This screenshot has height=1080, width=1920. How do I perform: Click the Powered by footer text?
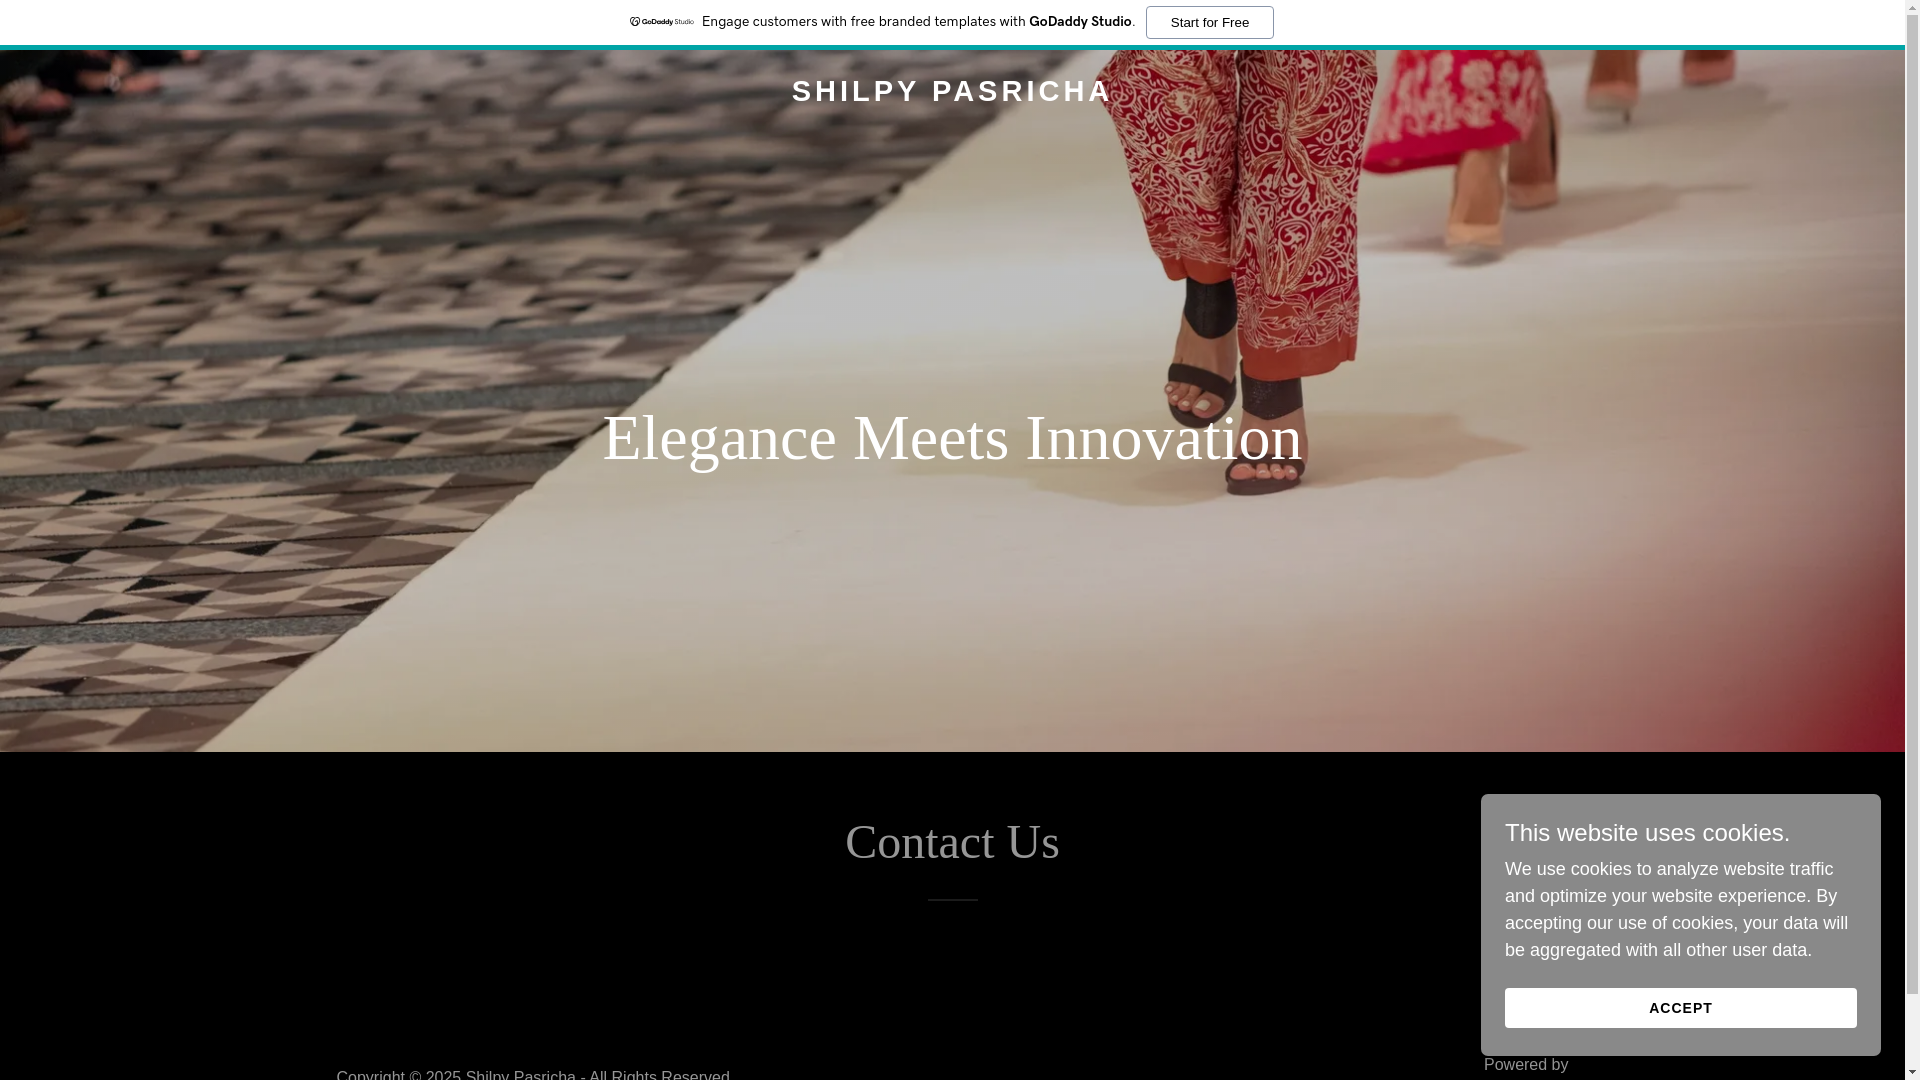pyautogui.click(x=1526, y=1065)
